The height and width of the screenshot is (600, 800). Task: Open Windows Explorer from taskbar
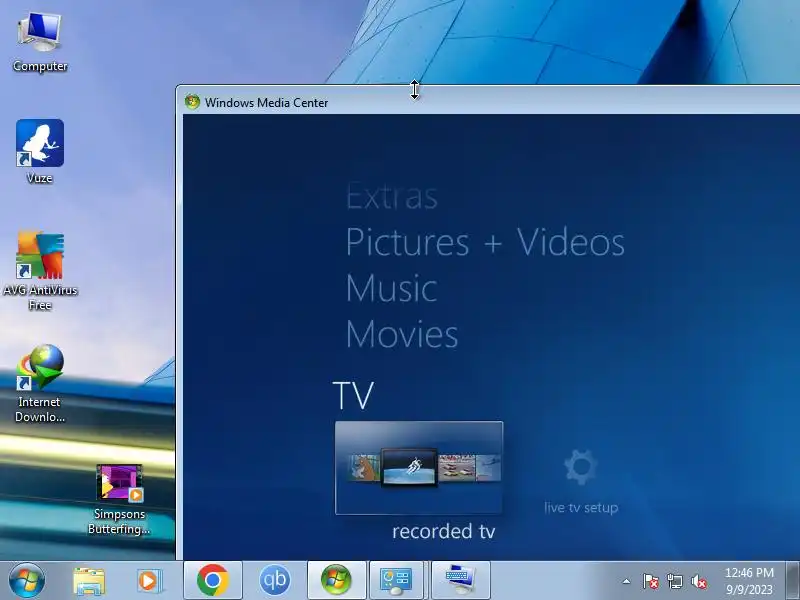tap(89, 581)
